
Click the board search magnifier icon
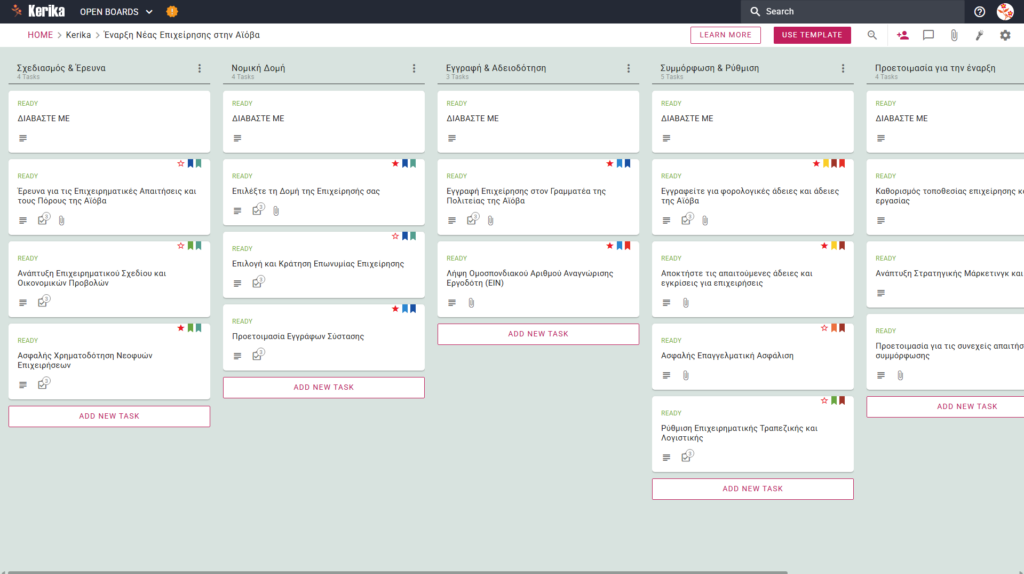tap(872, 35)
